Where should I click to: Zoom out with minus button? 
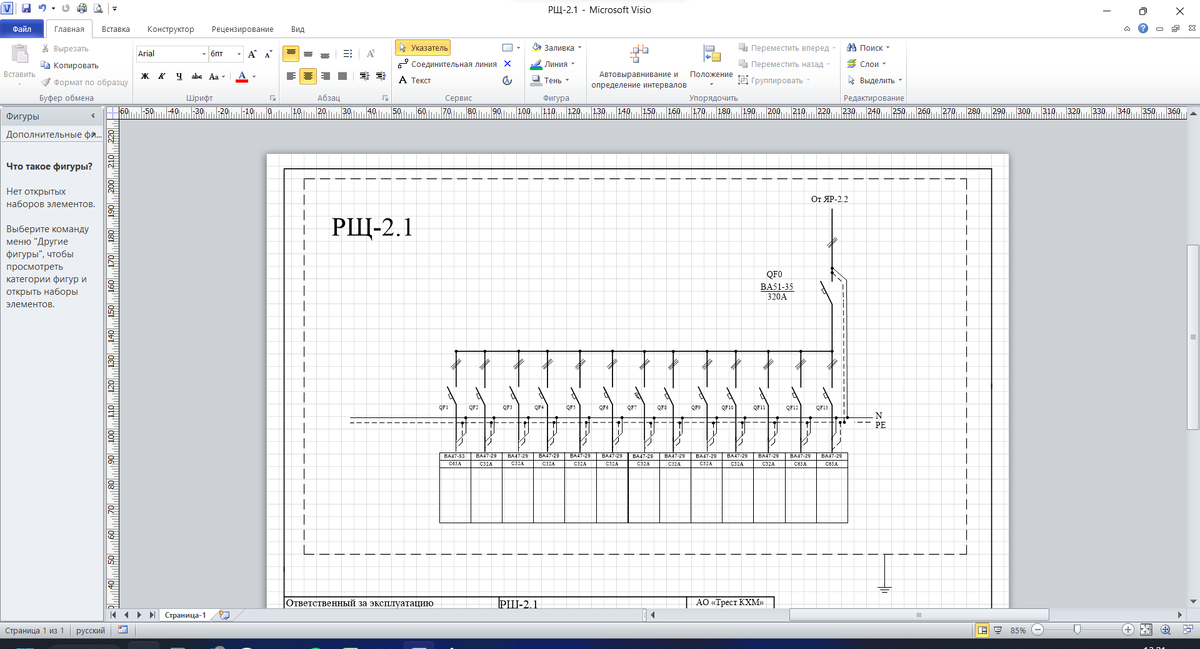tap(1038, 631)
